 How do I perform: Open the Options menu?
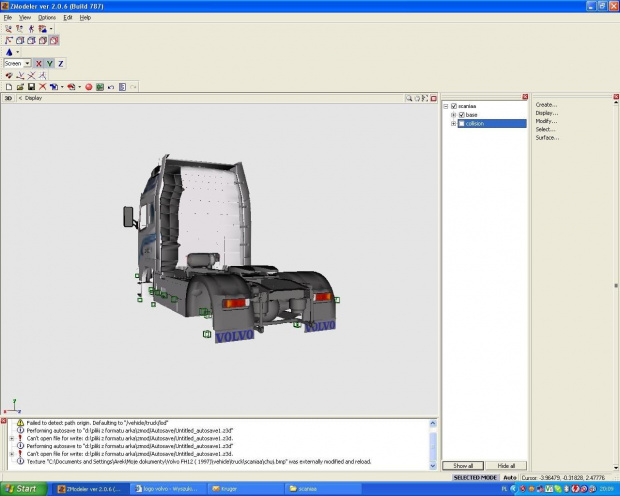[47, 17]
